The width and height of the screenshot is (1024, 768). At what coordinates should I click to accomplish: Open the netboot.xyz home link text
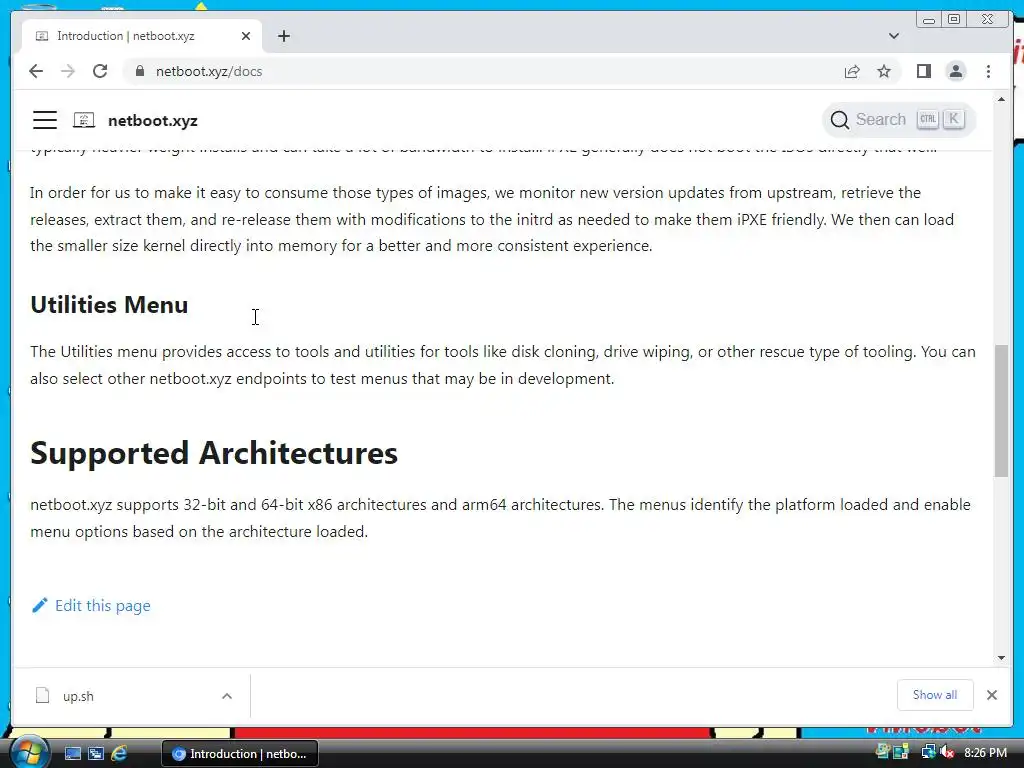pyautogui.click(x=153, y=121)
